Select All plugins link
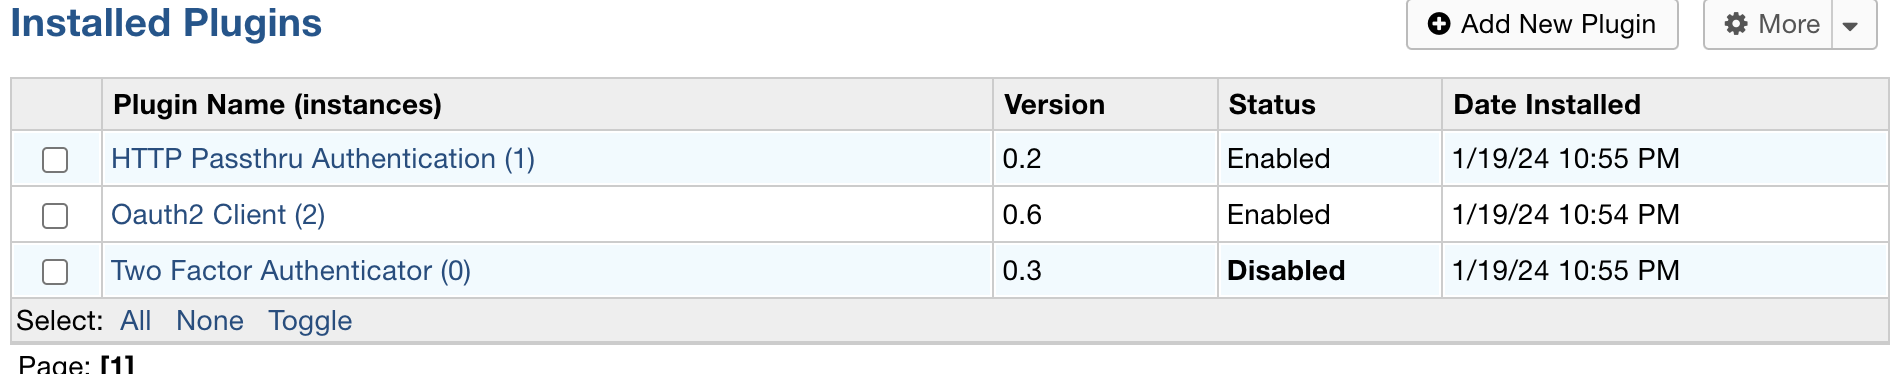This screenshot has height=374, width=1902. pyautogui.click(x=135, y=321)
